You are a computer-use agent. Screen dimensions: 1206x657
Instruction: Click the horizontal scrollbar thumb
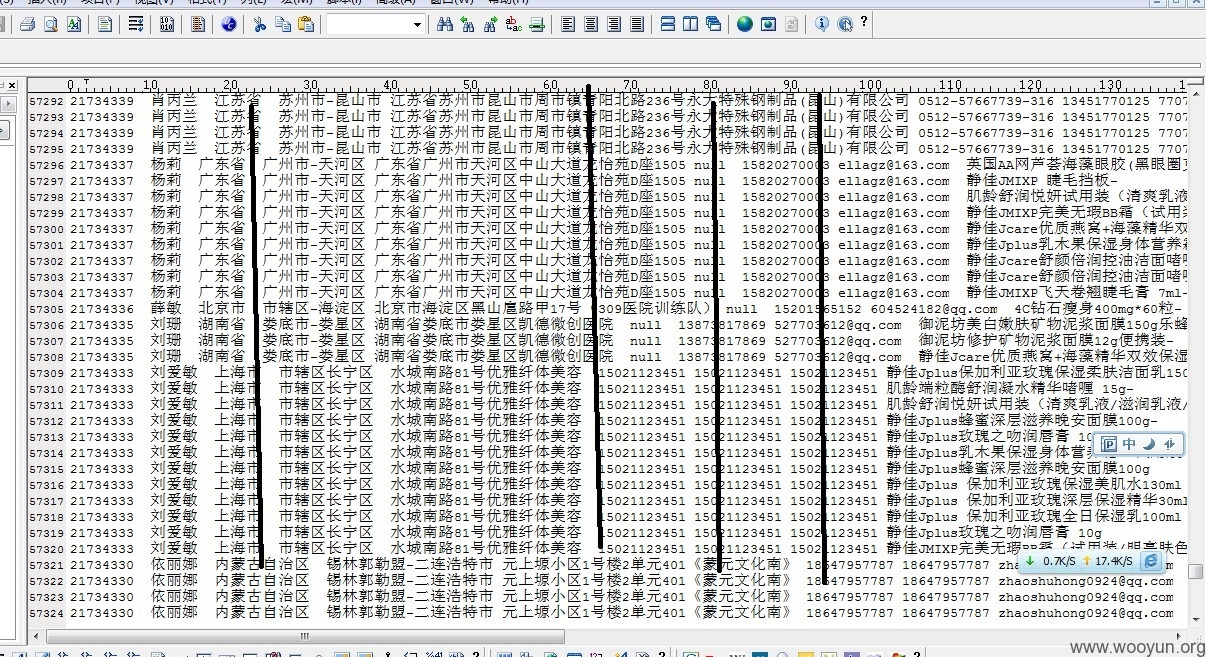305,637
